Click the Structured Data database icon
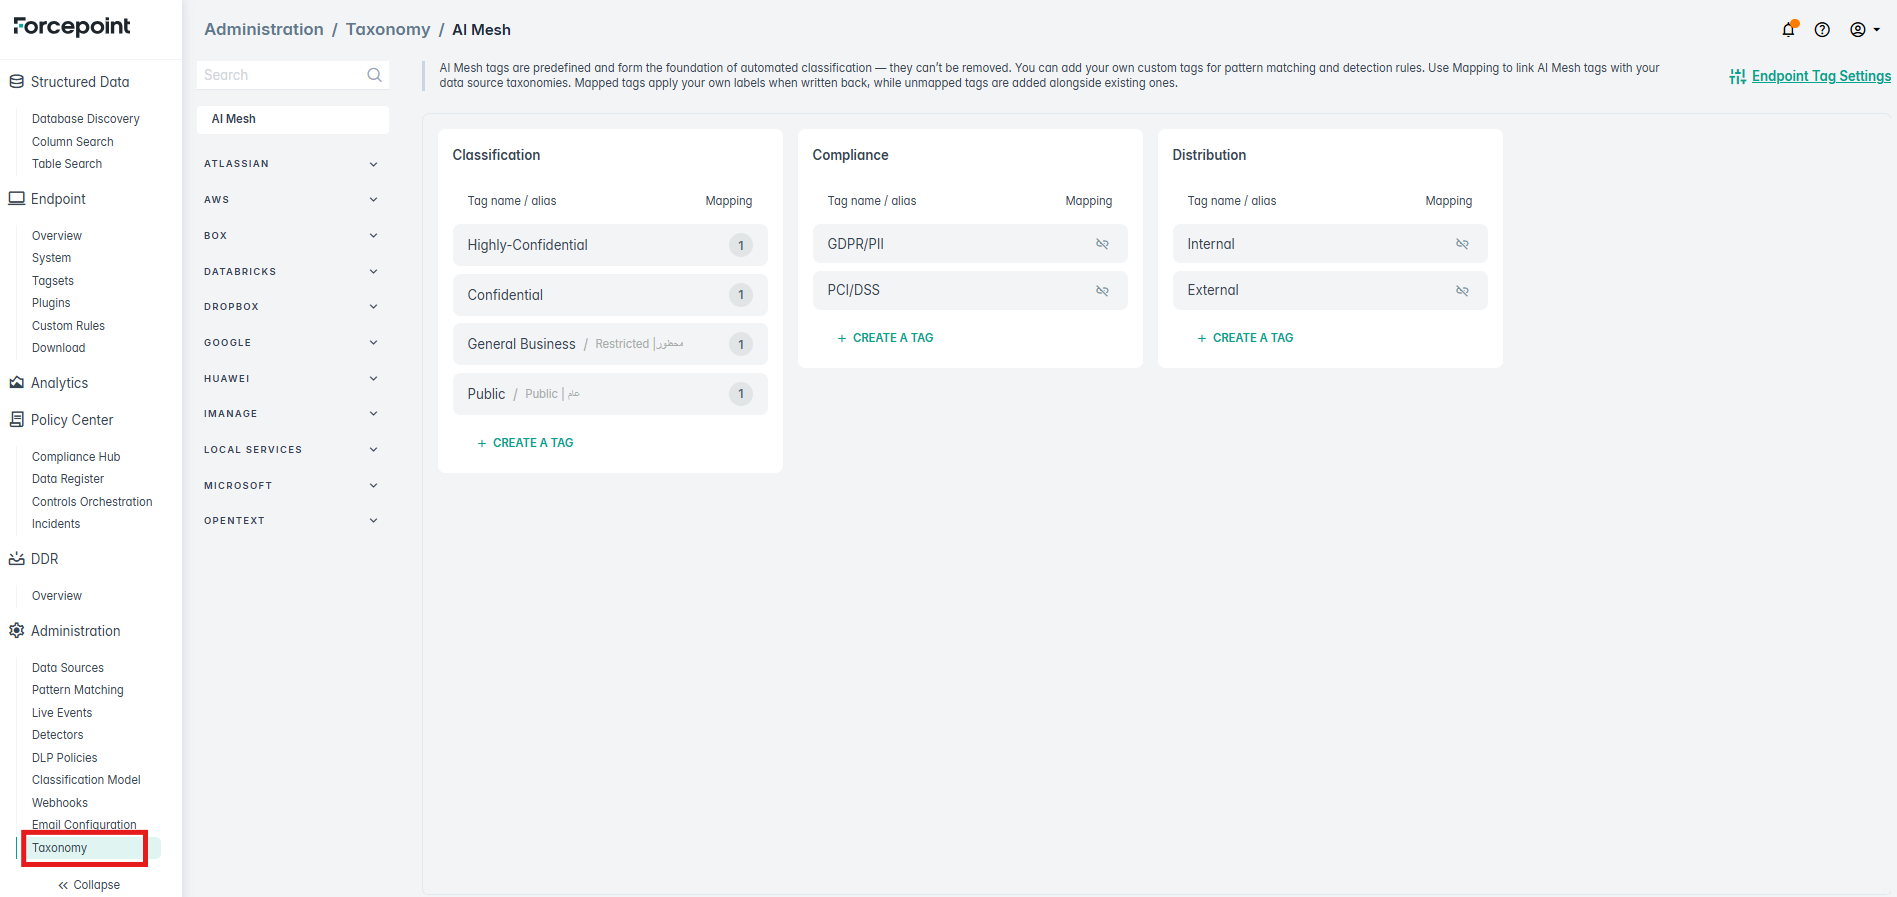1897x897 pixels. [17, 82]
